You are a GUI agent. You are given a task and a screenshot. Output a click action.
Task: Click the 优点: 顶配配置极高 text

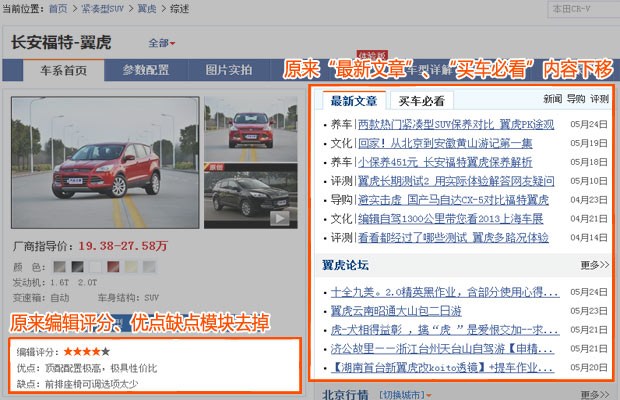(87, 368)
